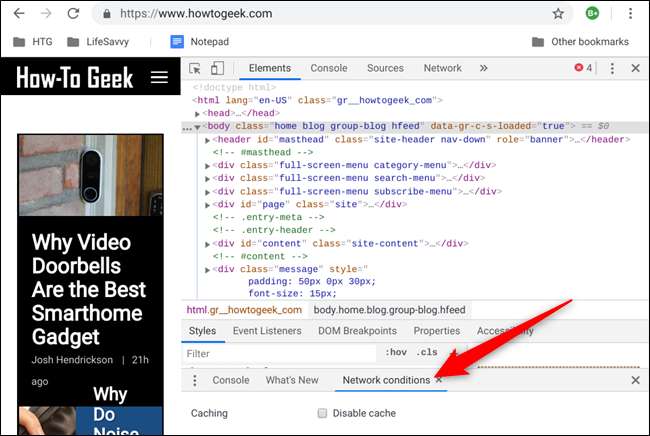This screenshot has width=650, height=436.
Task: Toggle the device toolbar icon
Action: 219,69
